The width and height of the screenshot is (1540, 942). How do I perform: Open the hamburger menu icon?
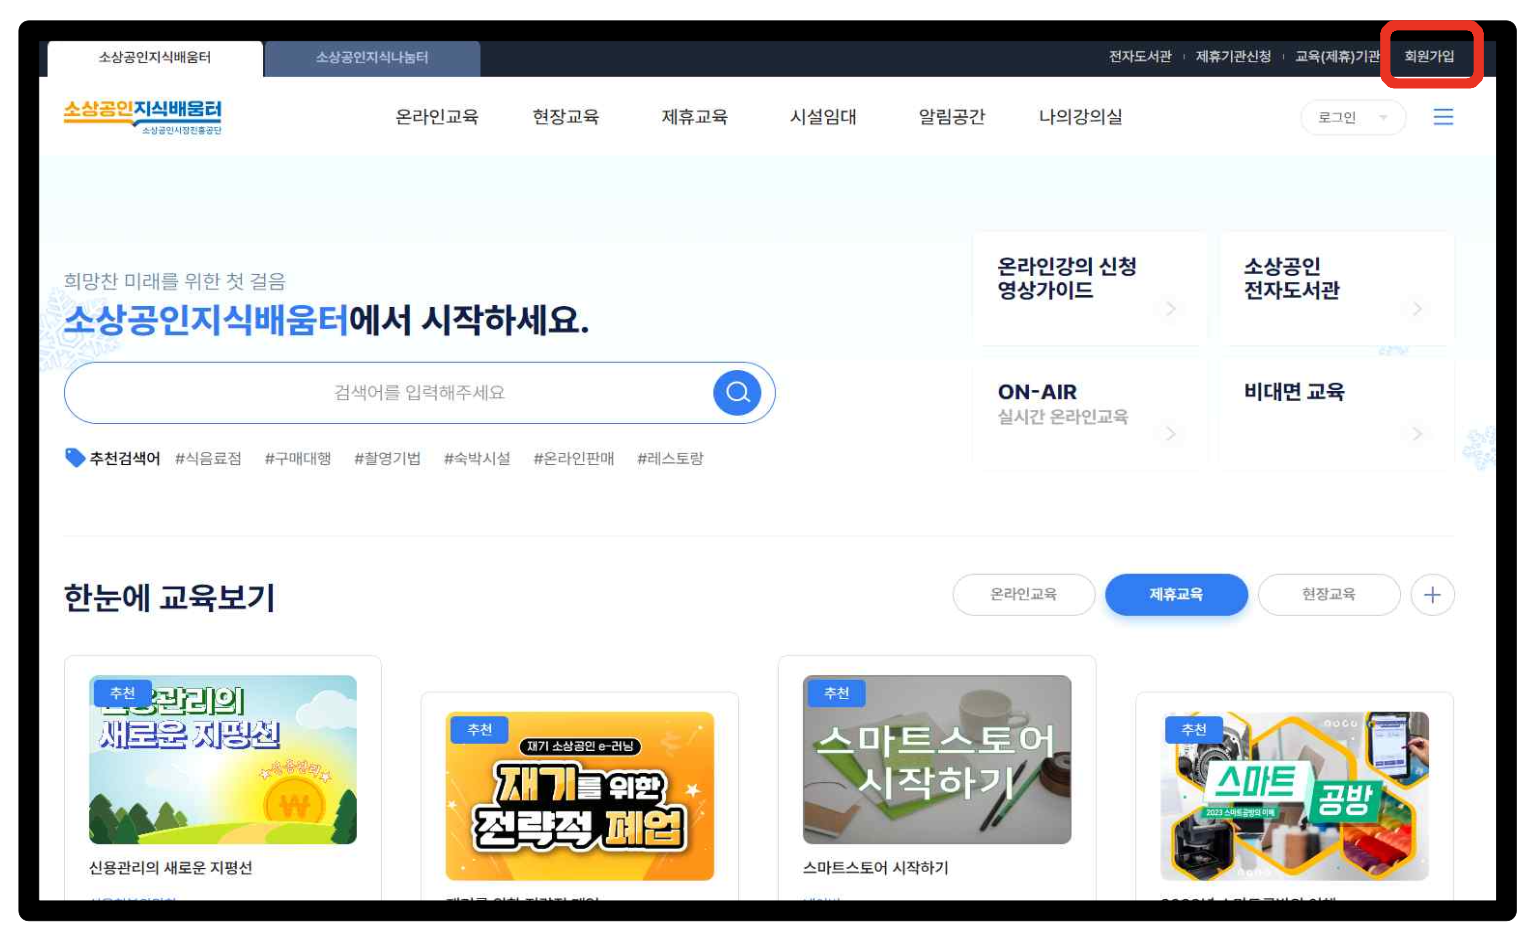pos(1444,117)
